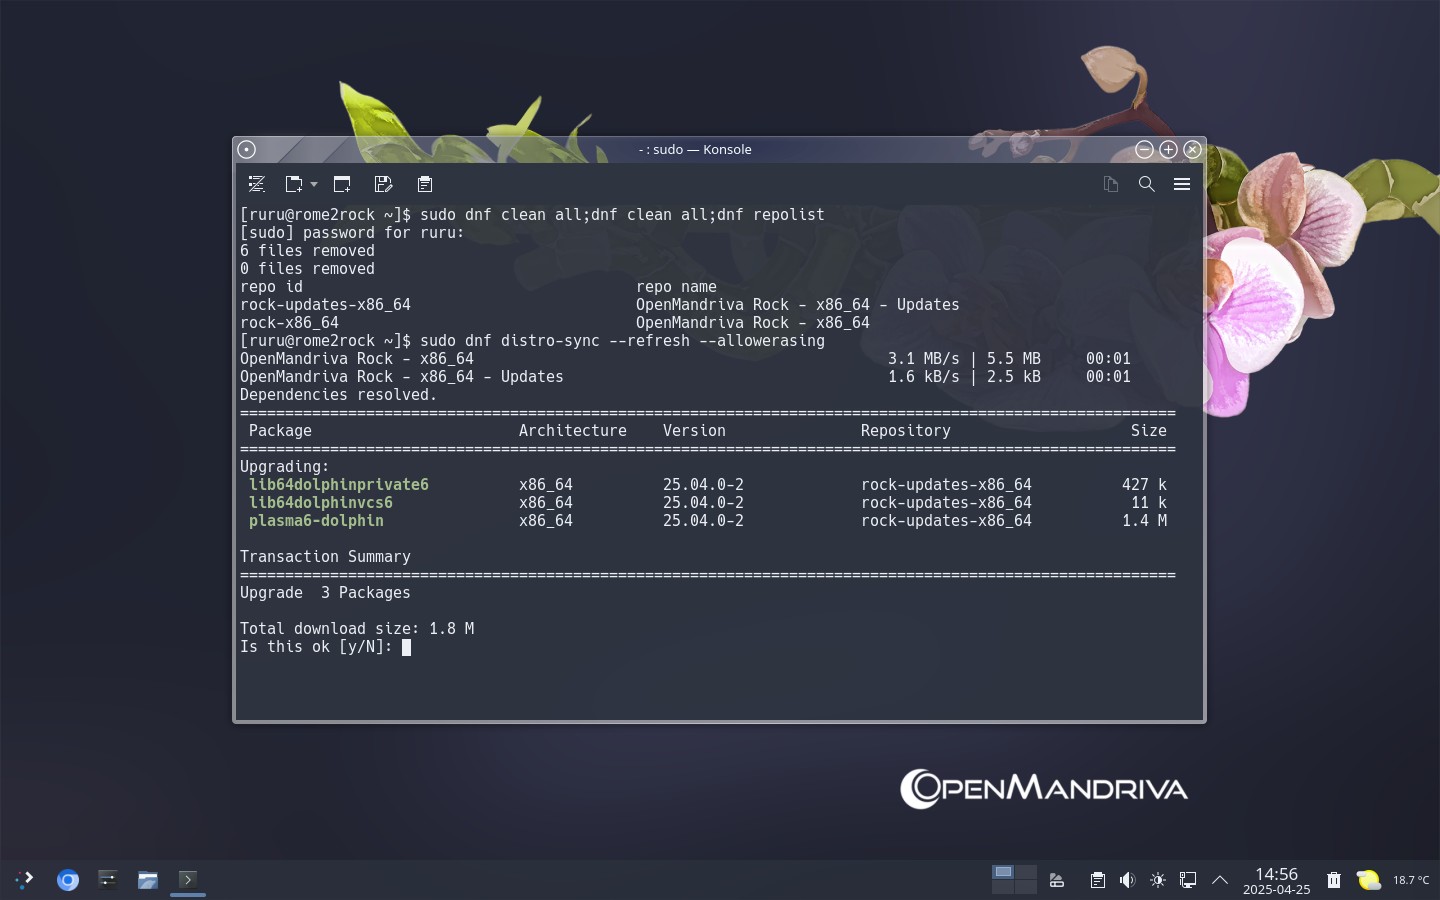Viewport: 1440px width, 900px height.
Task: Click the 'Upgrade 3 Packages' line
Action: coord(325,593)
